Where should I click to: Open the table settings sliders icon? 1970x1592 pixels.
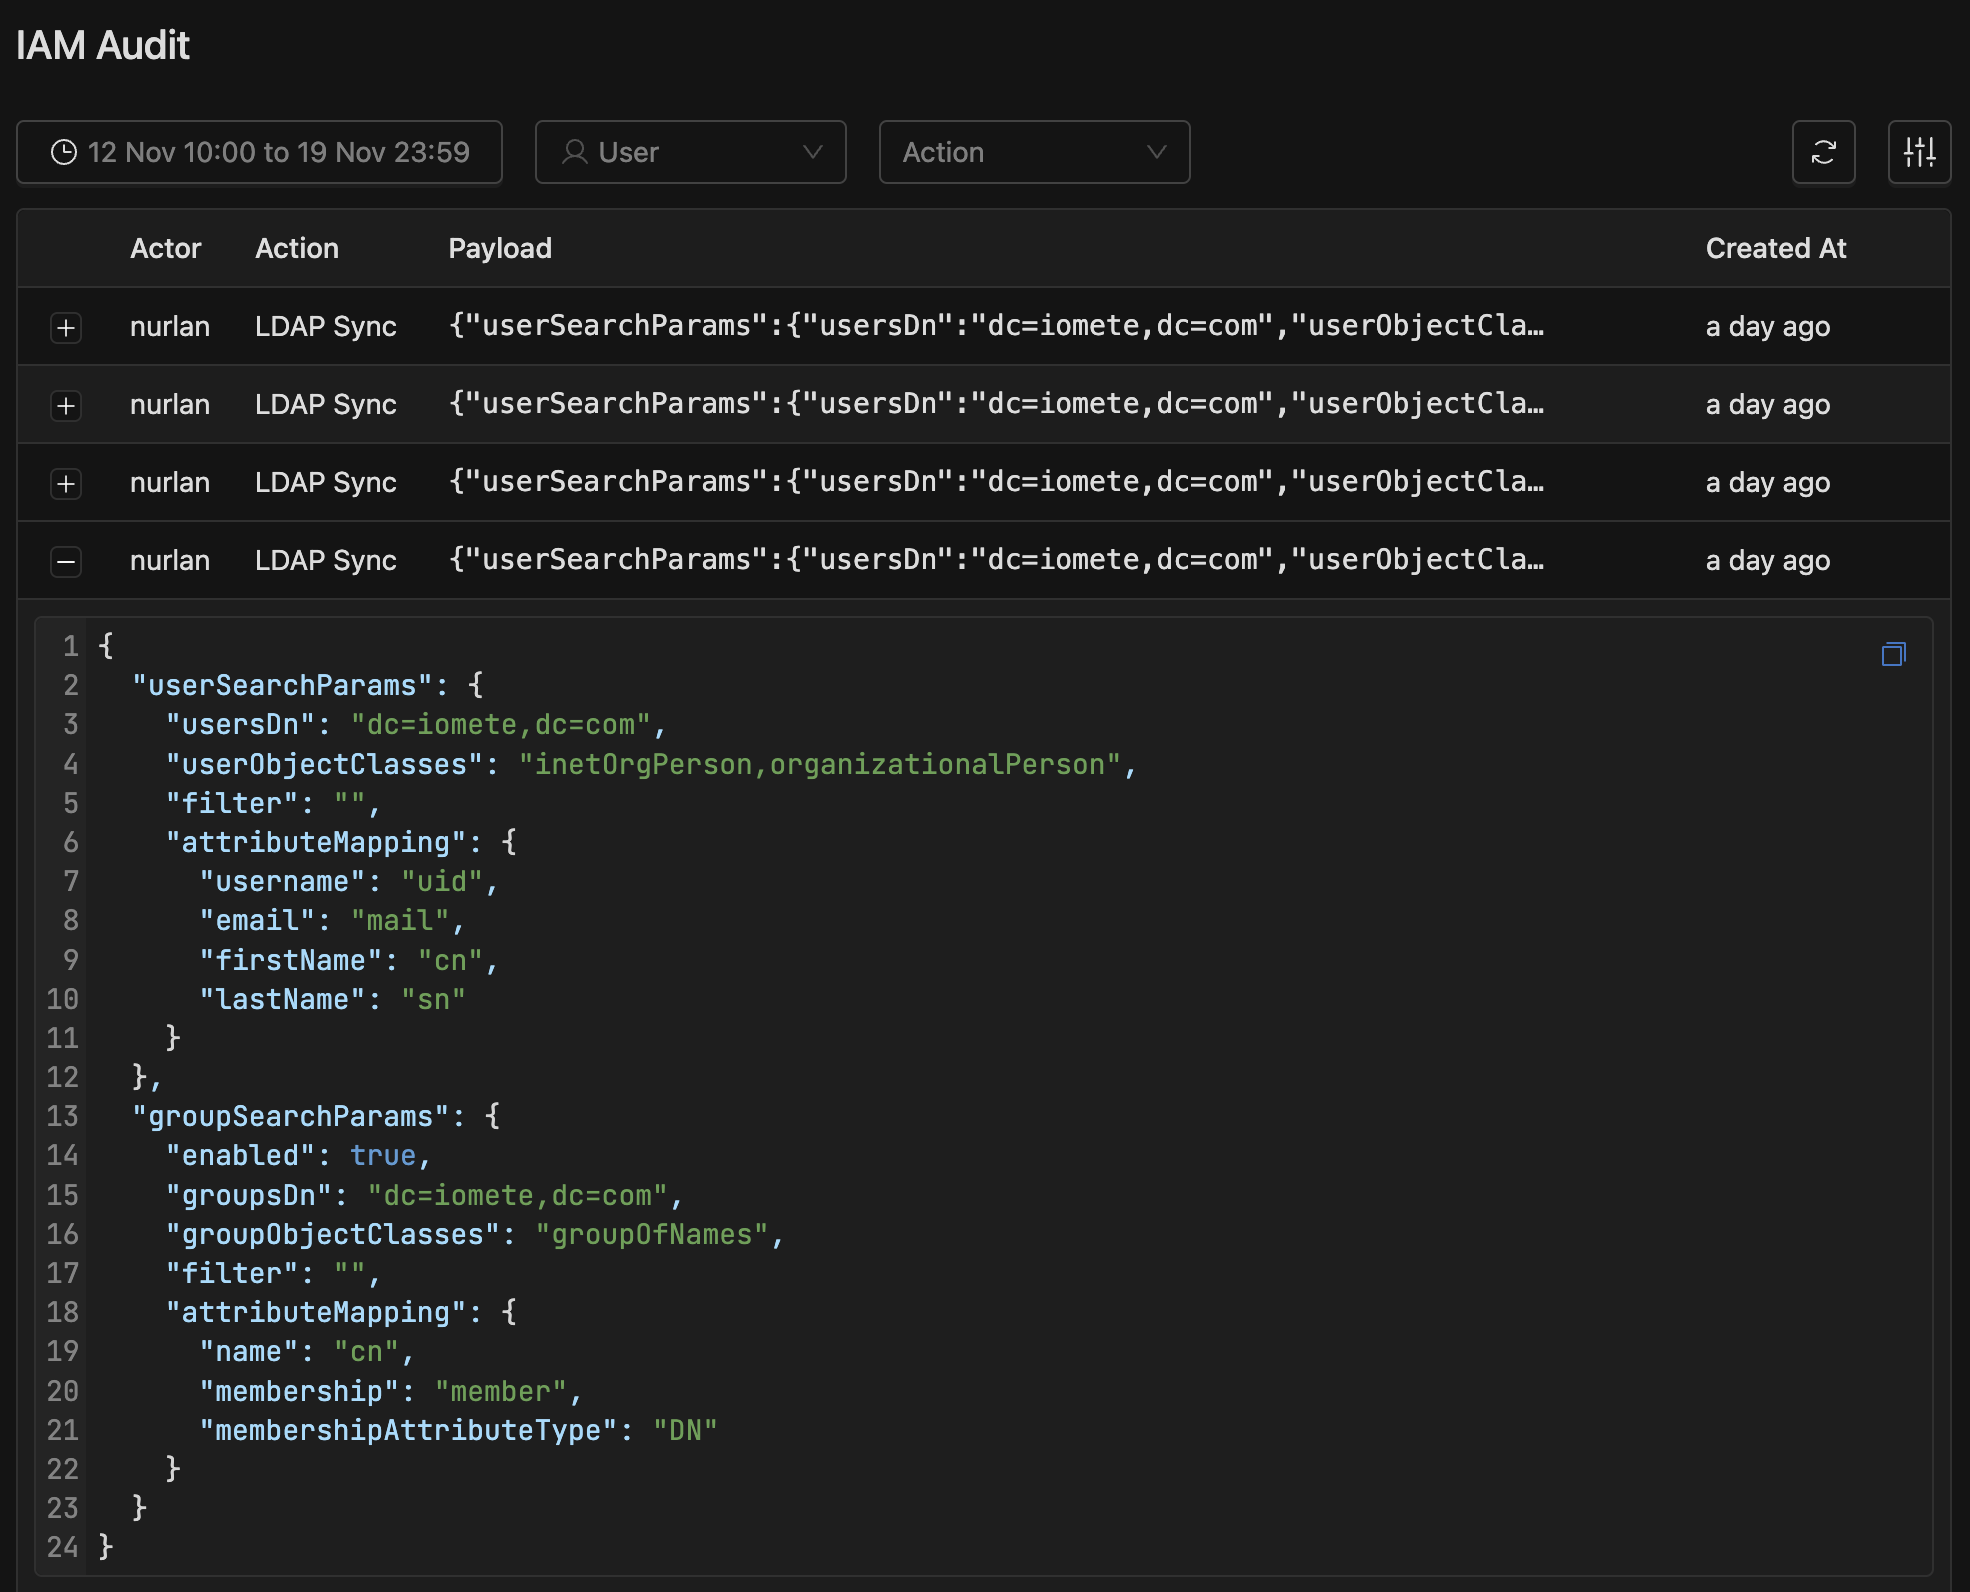(1919, 152)
